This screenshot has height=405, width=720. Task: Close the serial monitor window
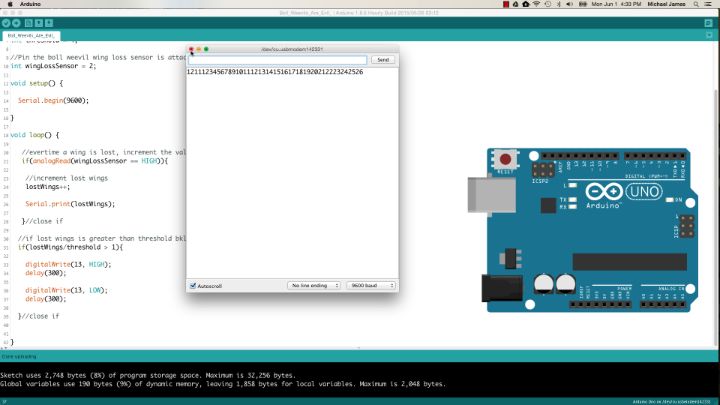191,49
